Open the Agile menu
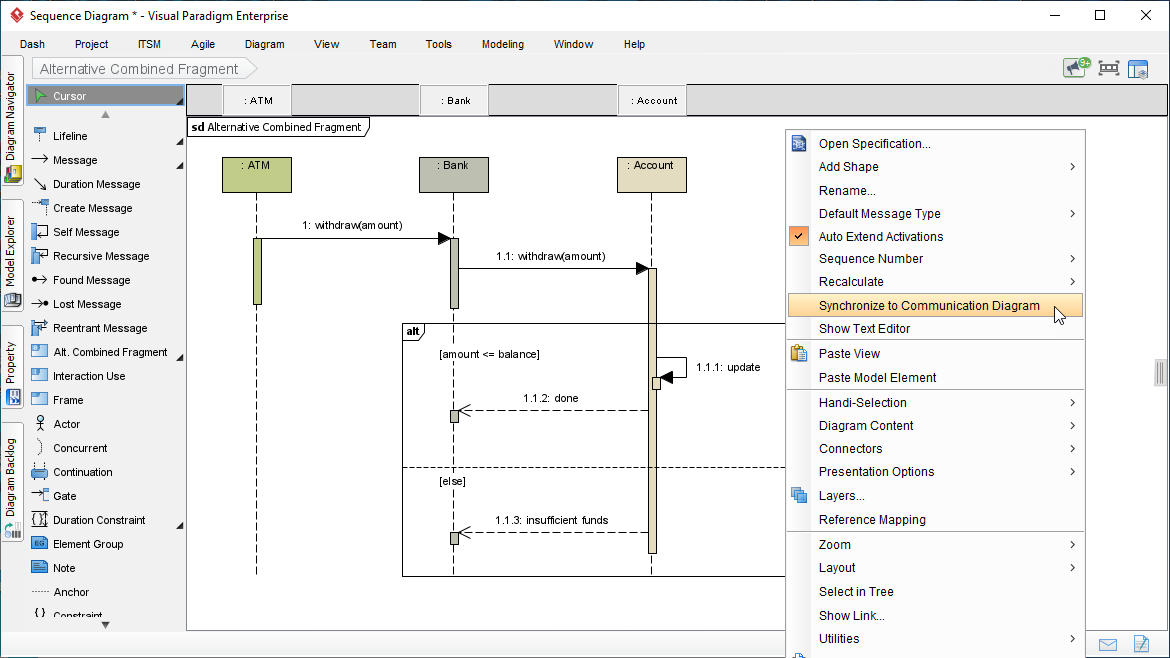 pos(202,44)
